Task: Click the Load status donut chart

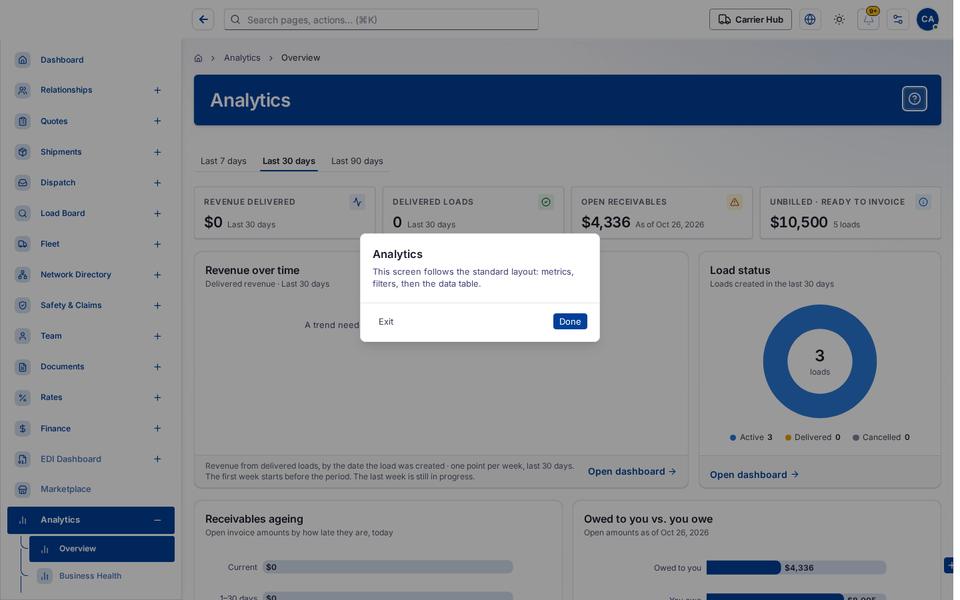Action: [819, 361]
